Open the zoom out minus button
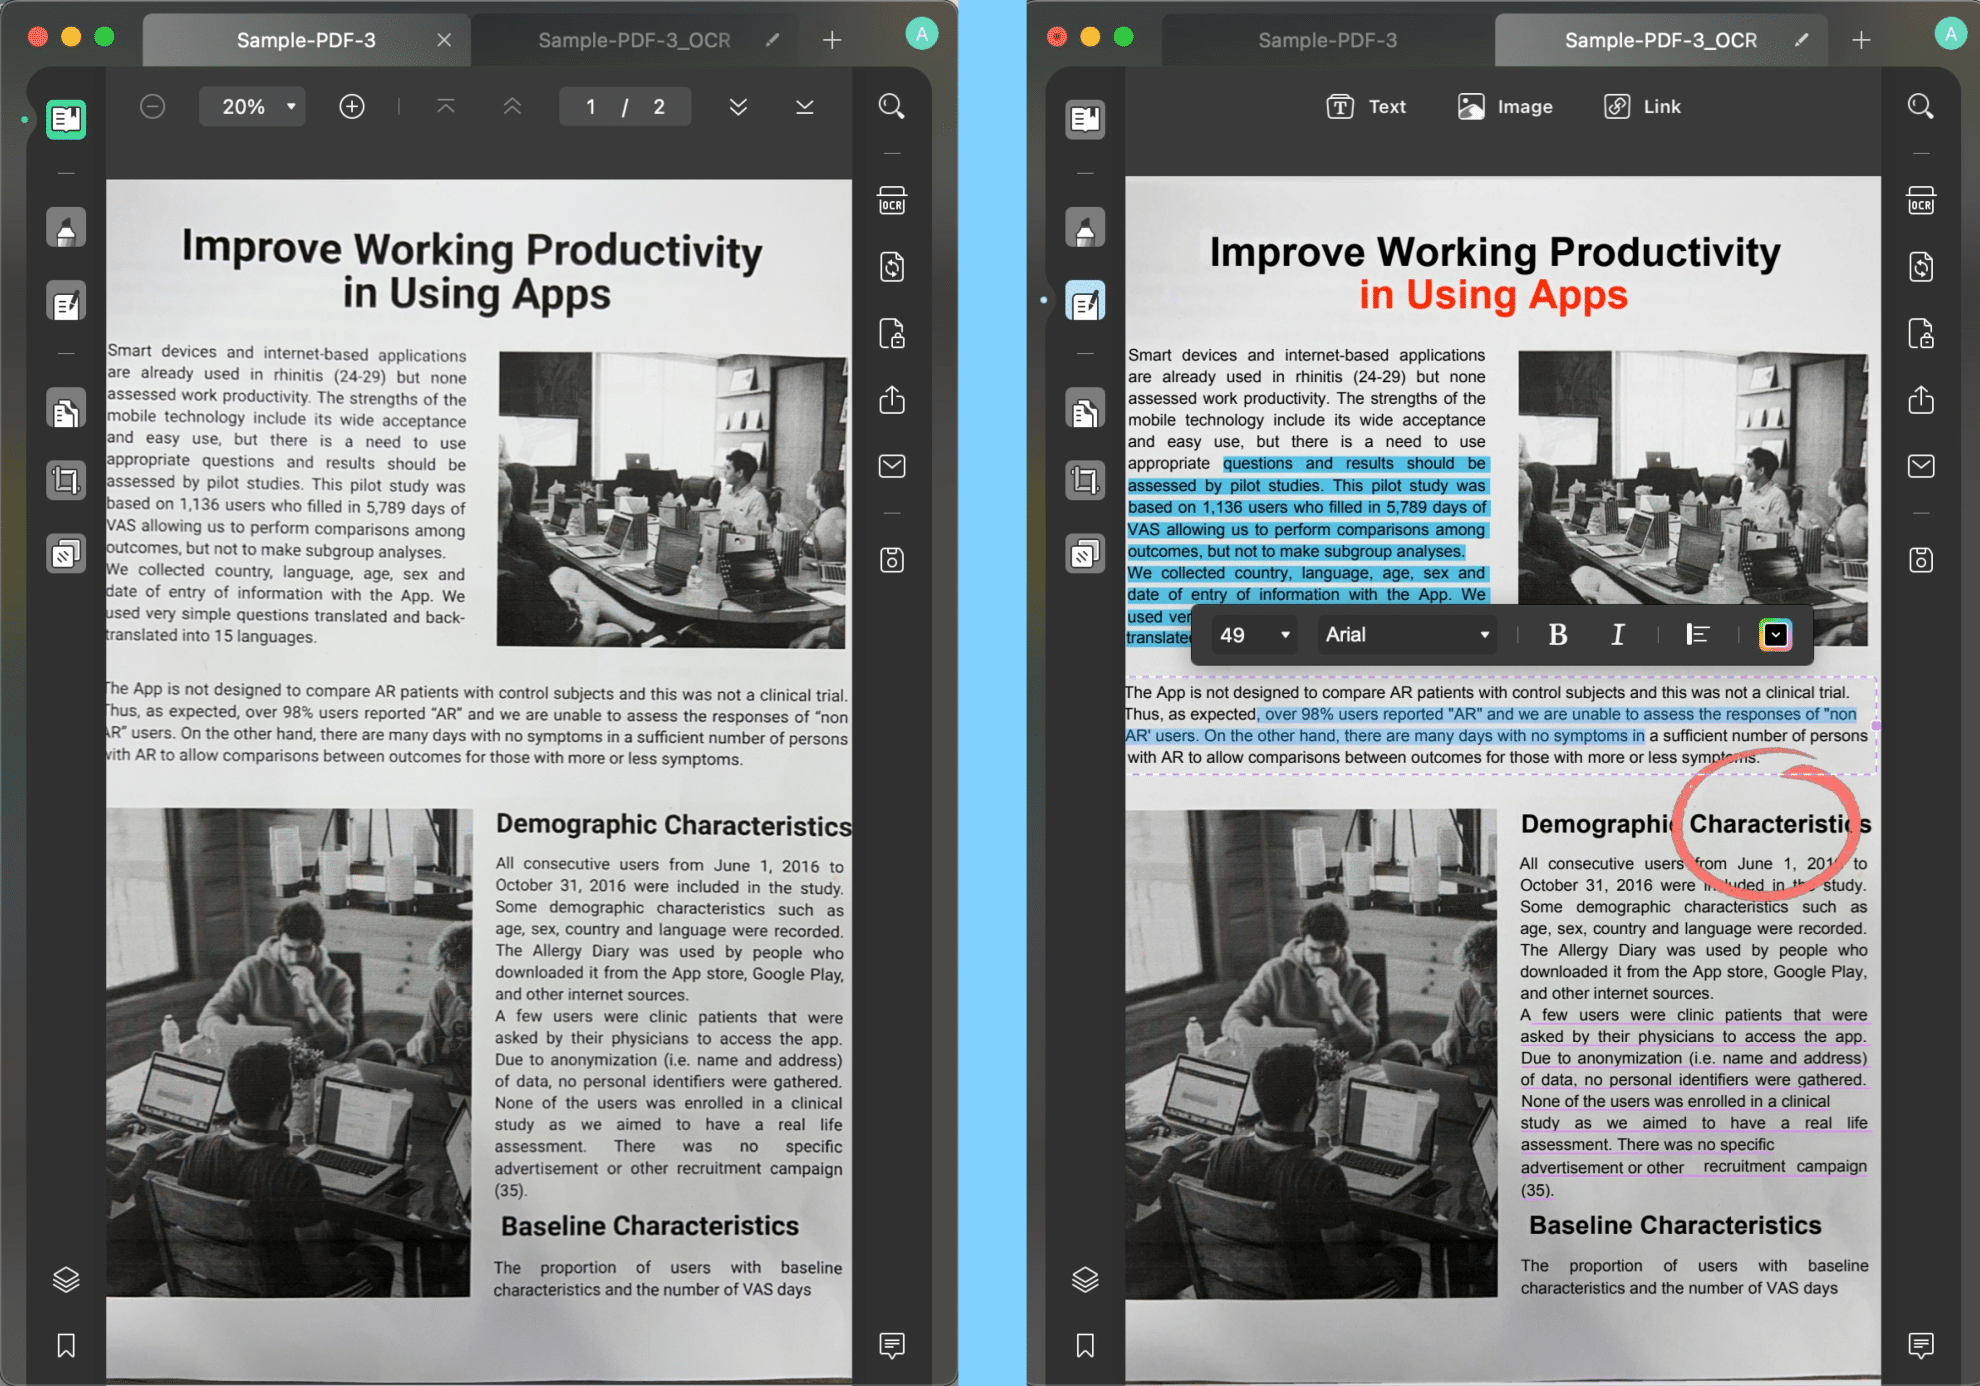Image resolution: width=1980 pixels, height=1386 pixels. (x=152, y=106)
